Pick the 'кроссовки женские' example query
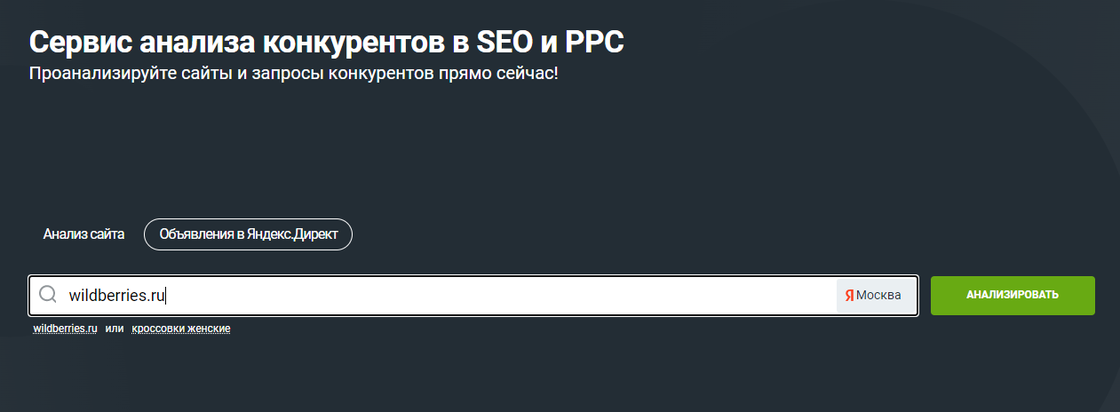The width and height of the screenshot is (1120, 412). [x=181, y=328]
